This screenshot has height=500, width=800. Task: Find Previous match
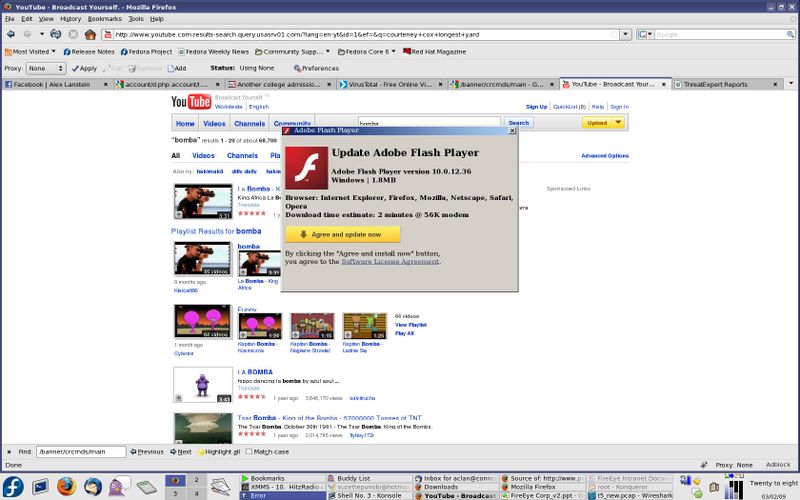click(147, 452)
